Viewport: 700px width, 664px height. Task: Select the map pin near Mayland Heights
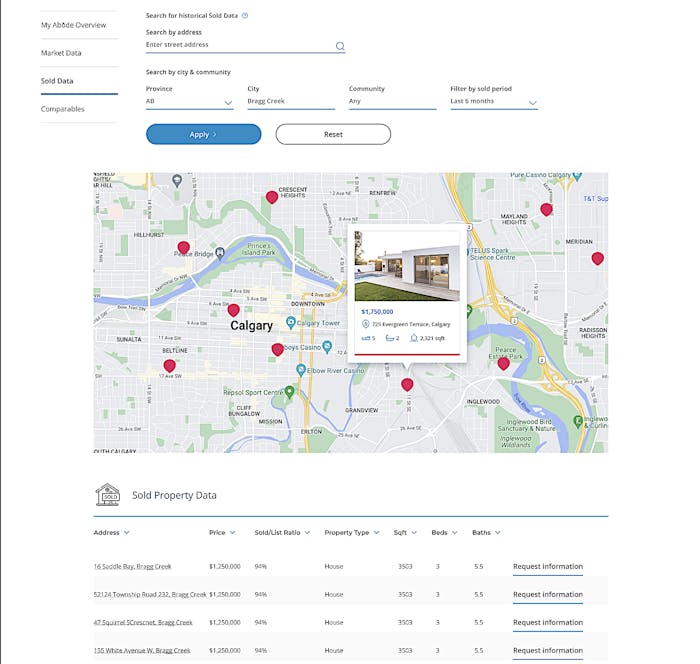pyautogui.click(x=546, y=209)
